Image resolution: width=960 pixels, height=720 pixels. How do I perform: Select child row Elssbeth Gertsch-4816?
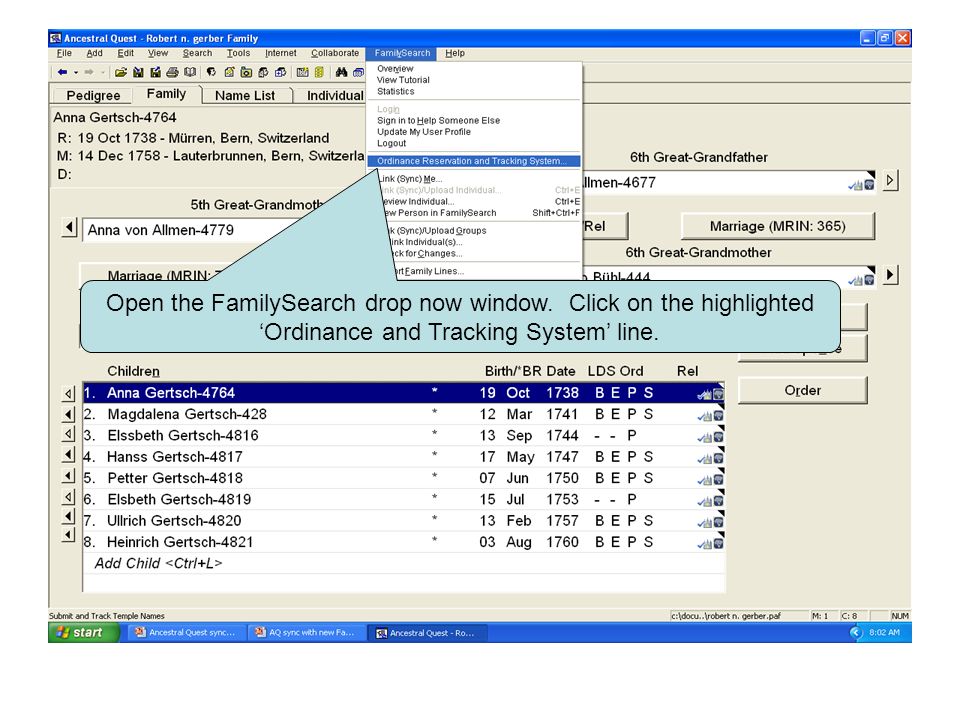click(x=403, y=435)
